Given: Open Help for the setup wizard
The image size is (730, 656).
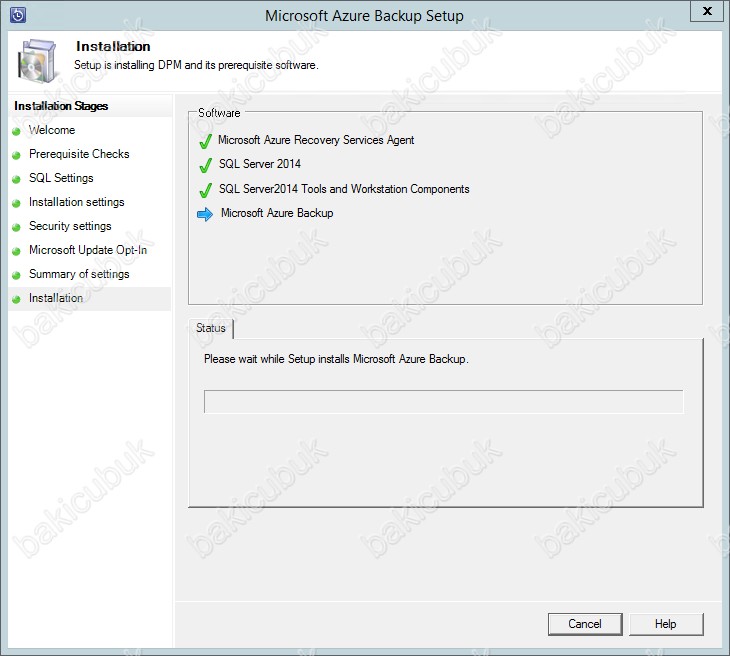Looking at the screenshot, I should (x=666, y=624).
